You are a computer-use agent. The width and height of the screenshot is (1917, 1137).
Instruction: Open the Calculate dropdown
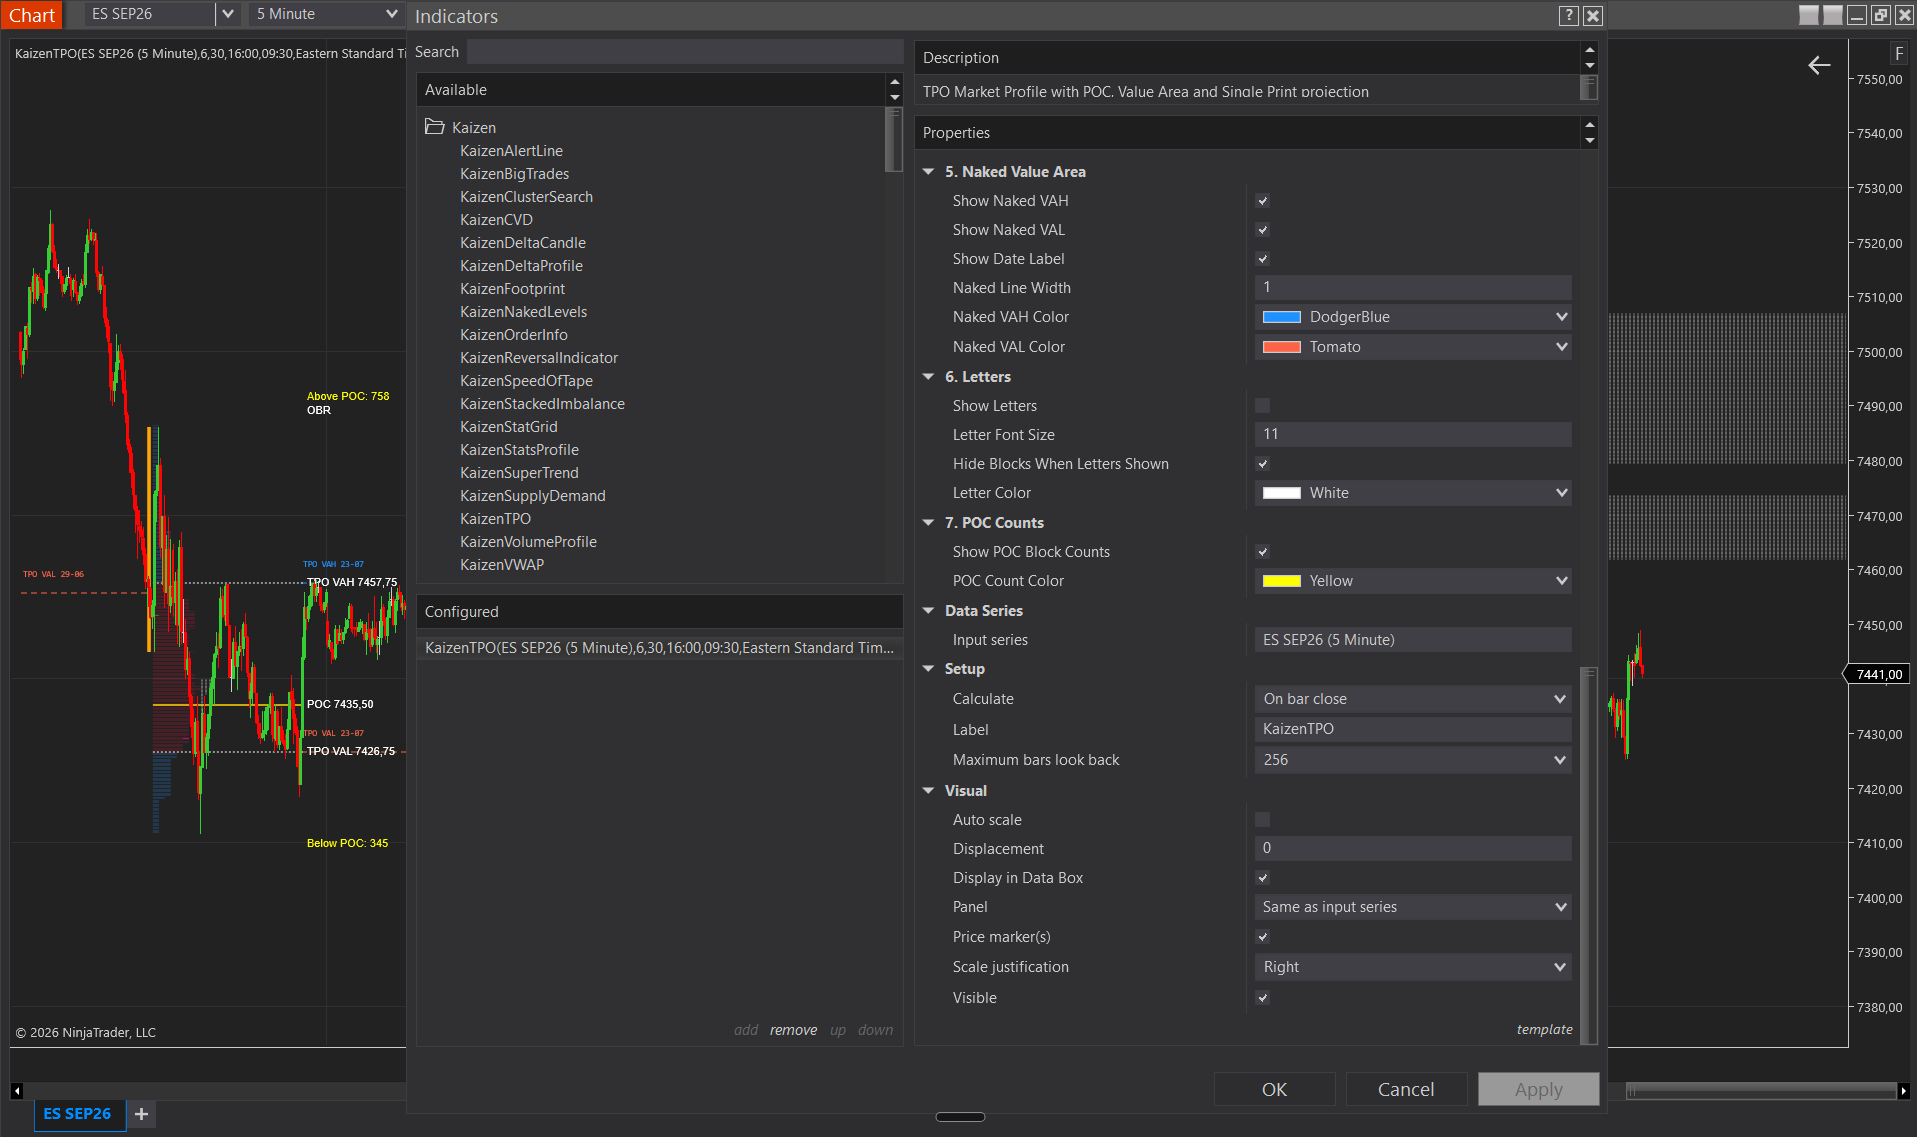point(1413,699)
